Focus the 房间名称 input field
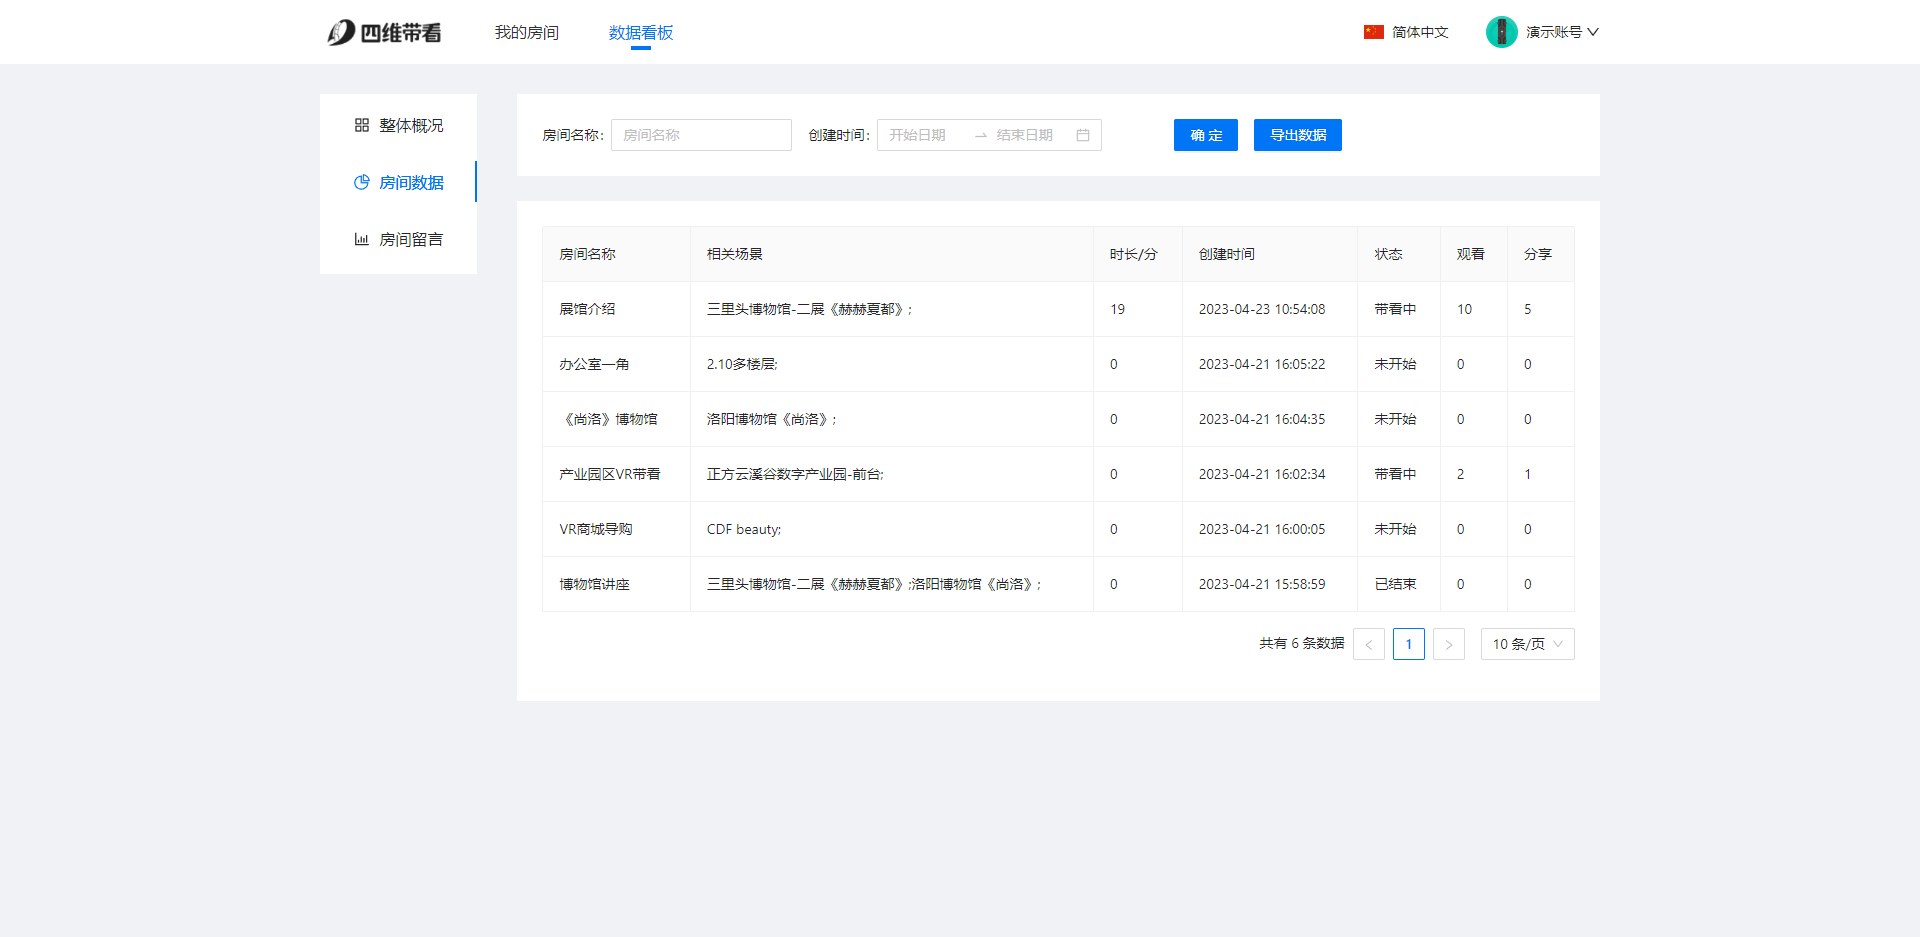The image size is (1920, 937). tap(701, 135)
